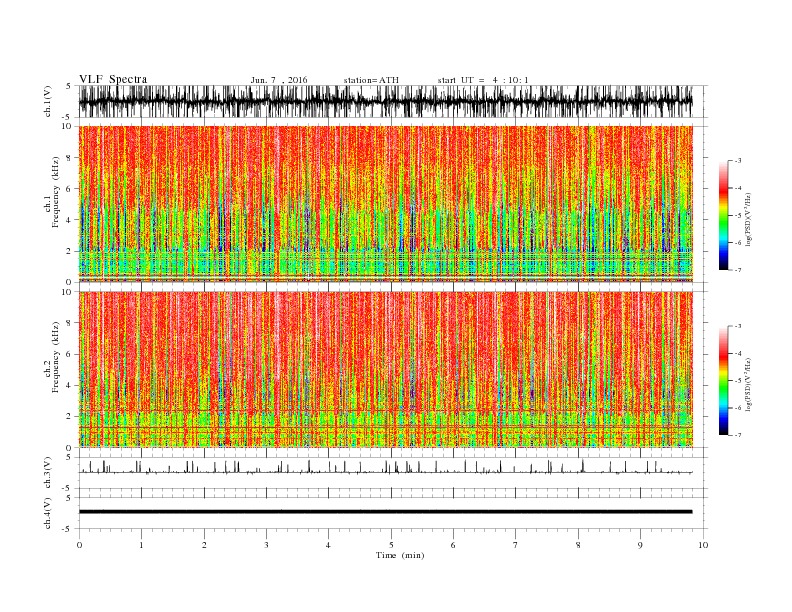Click the ch.1 spectrogram colorbar
The height and width of the screenshot is (612, 792).
coord(723,216)
